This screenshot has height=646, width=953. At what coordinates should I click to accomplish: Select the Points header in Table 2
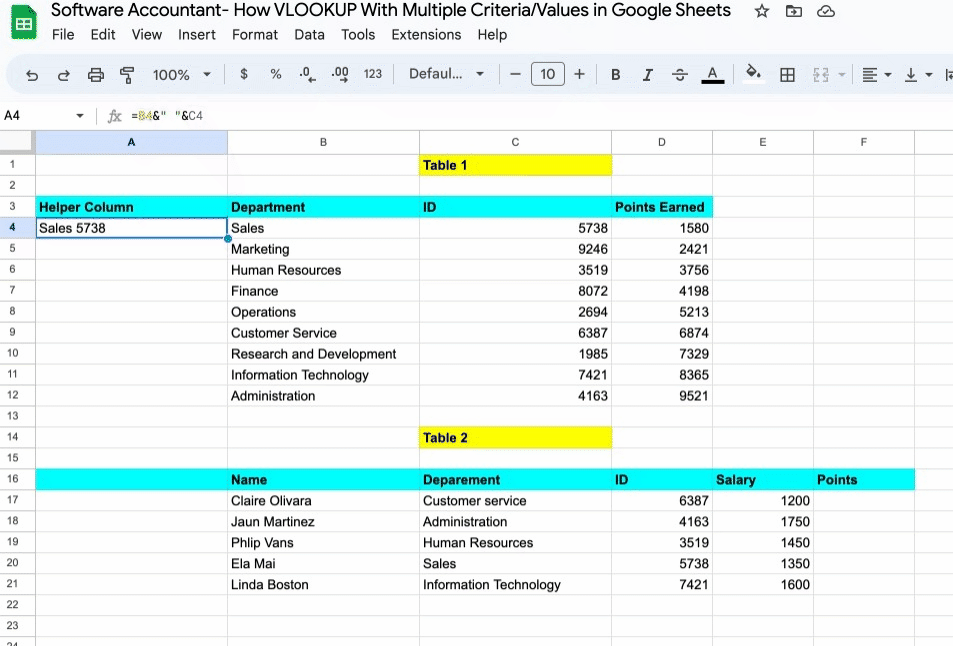coord(864,479)
